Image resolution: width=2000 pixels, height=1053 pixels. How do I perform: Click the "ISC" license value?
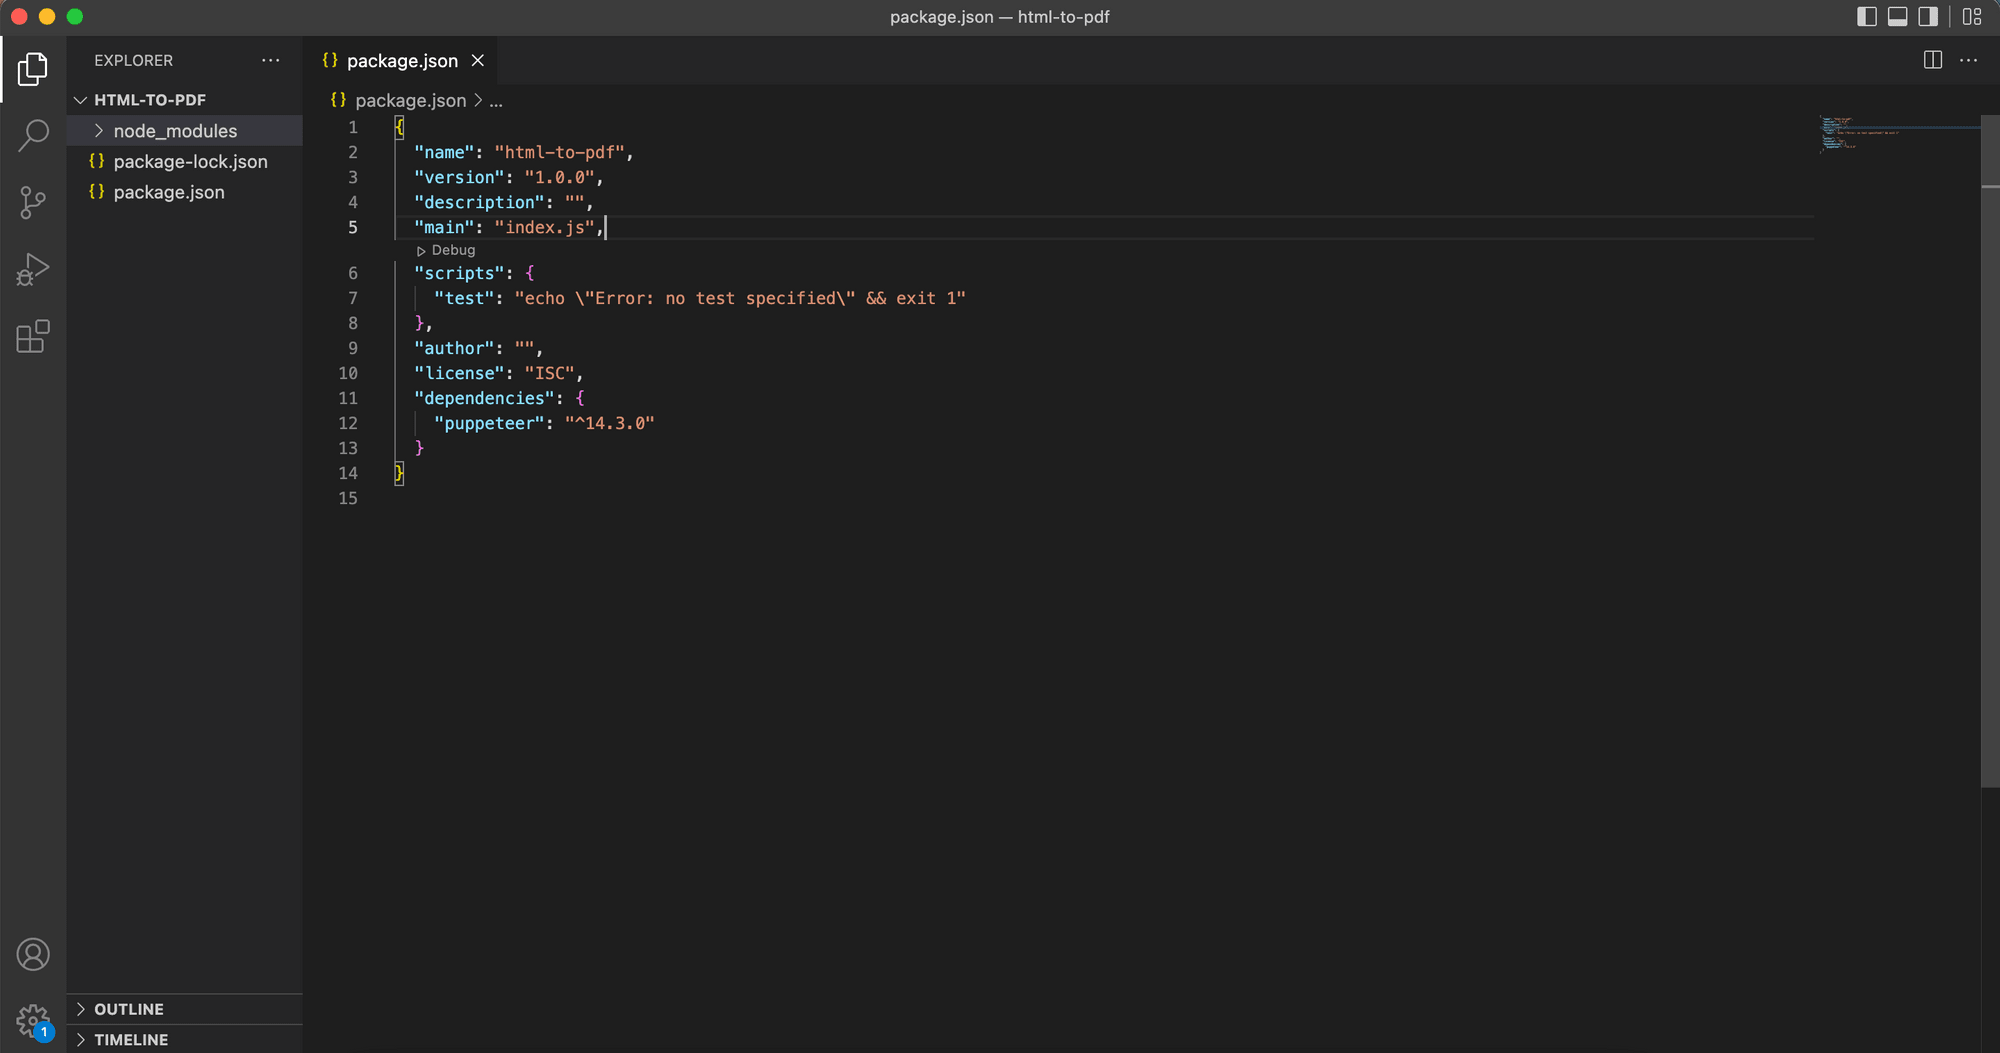[550, 373]
